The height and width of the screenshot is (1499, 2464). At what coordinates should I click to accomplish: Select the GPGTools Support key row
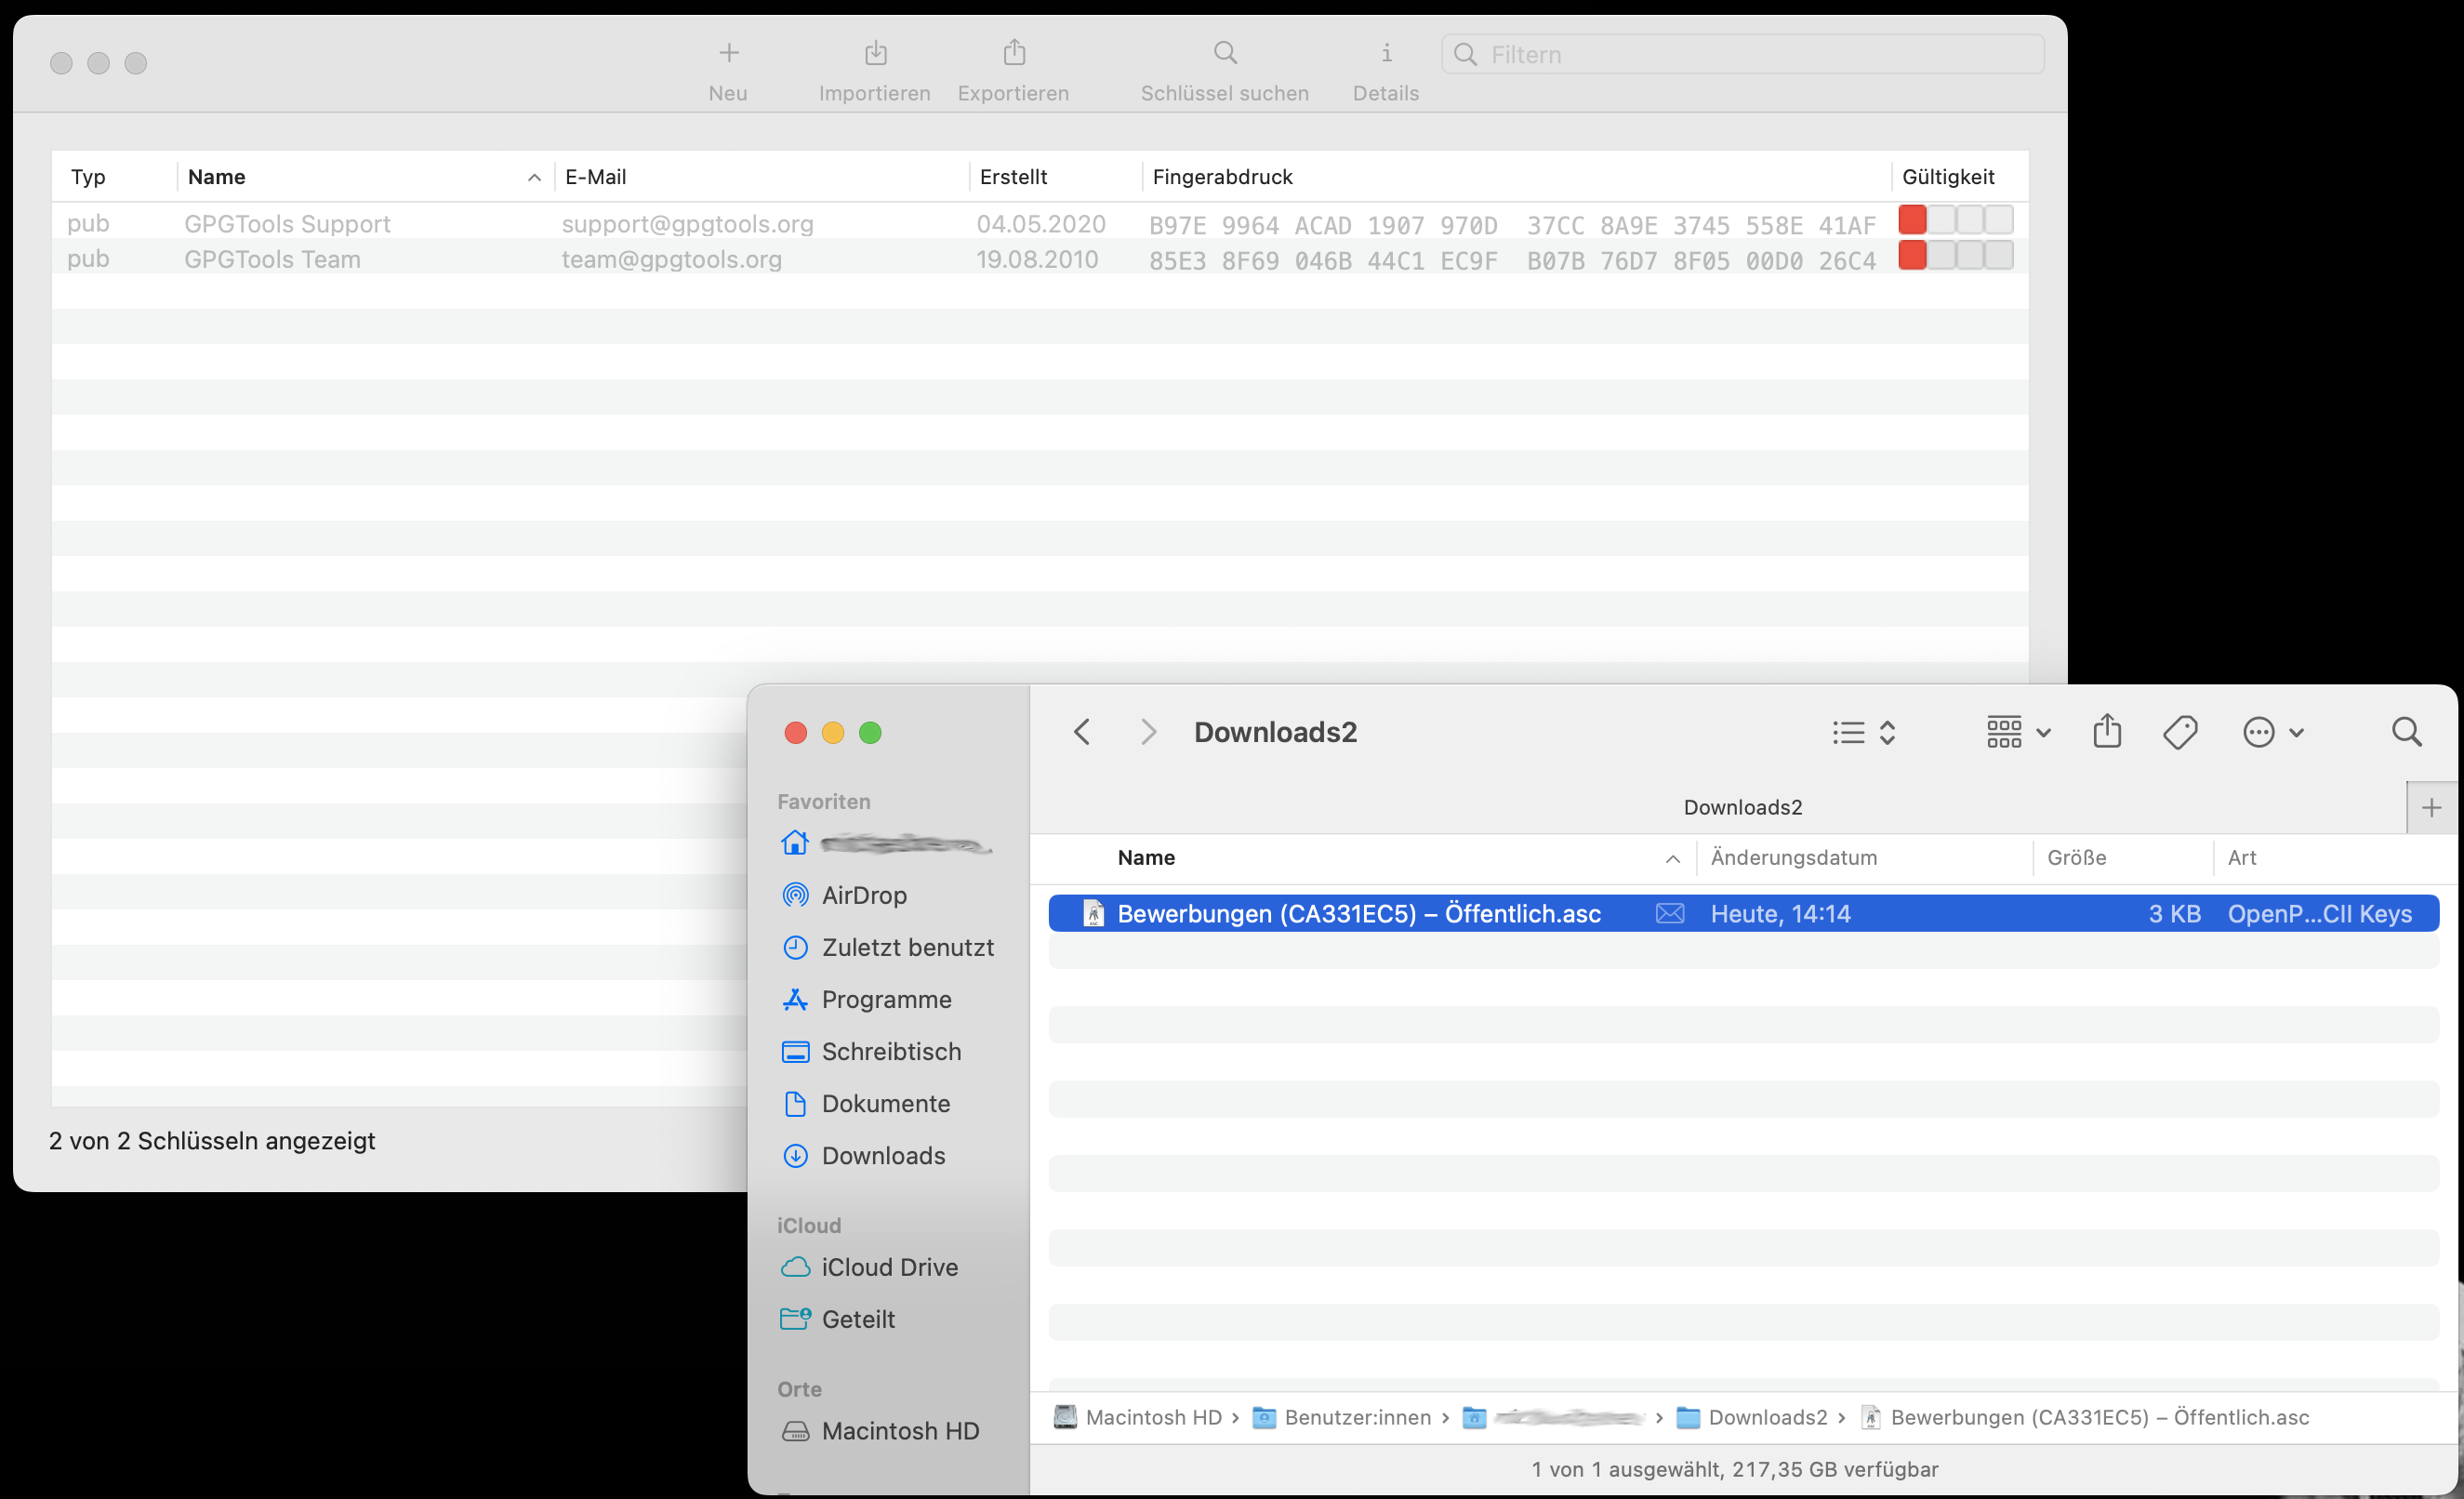point(1040,222)
